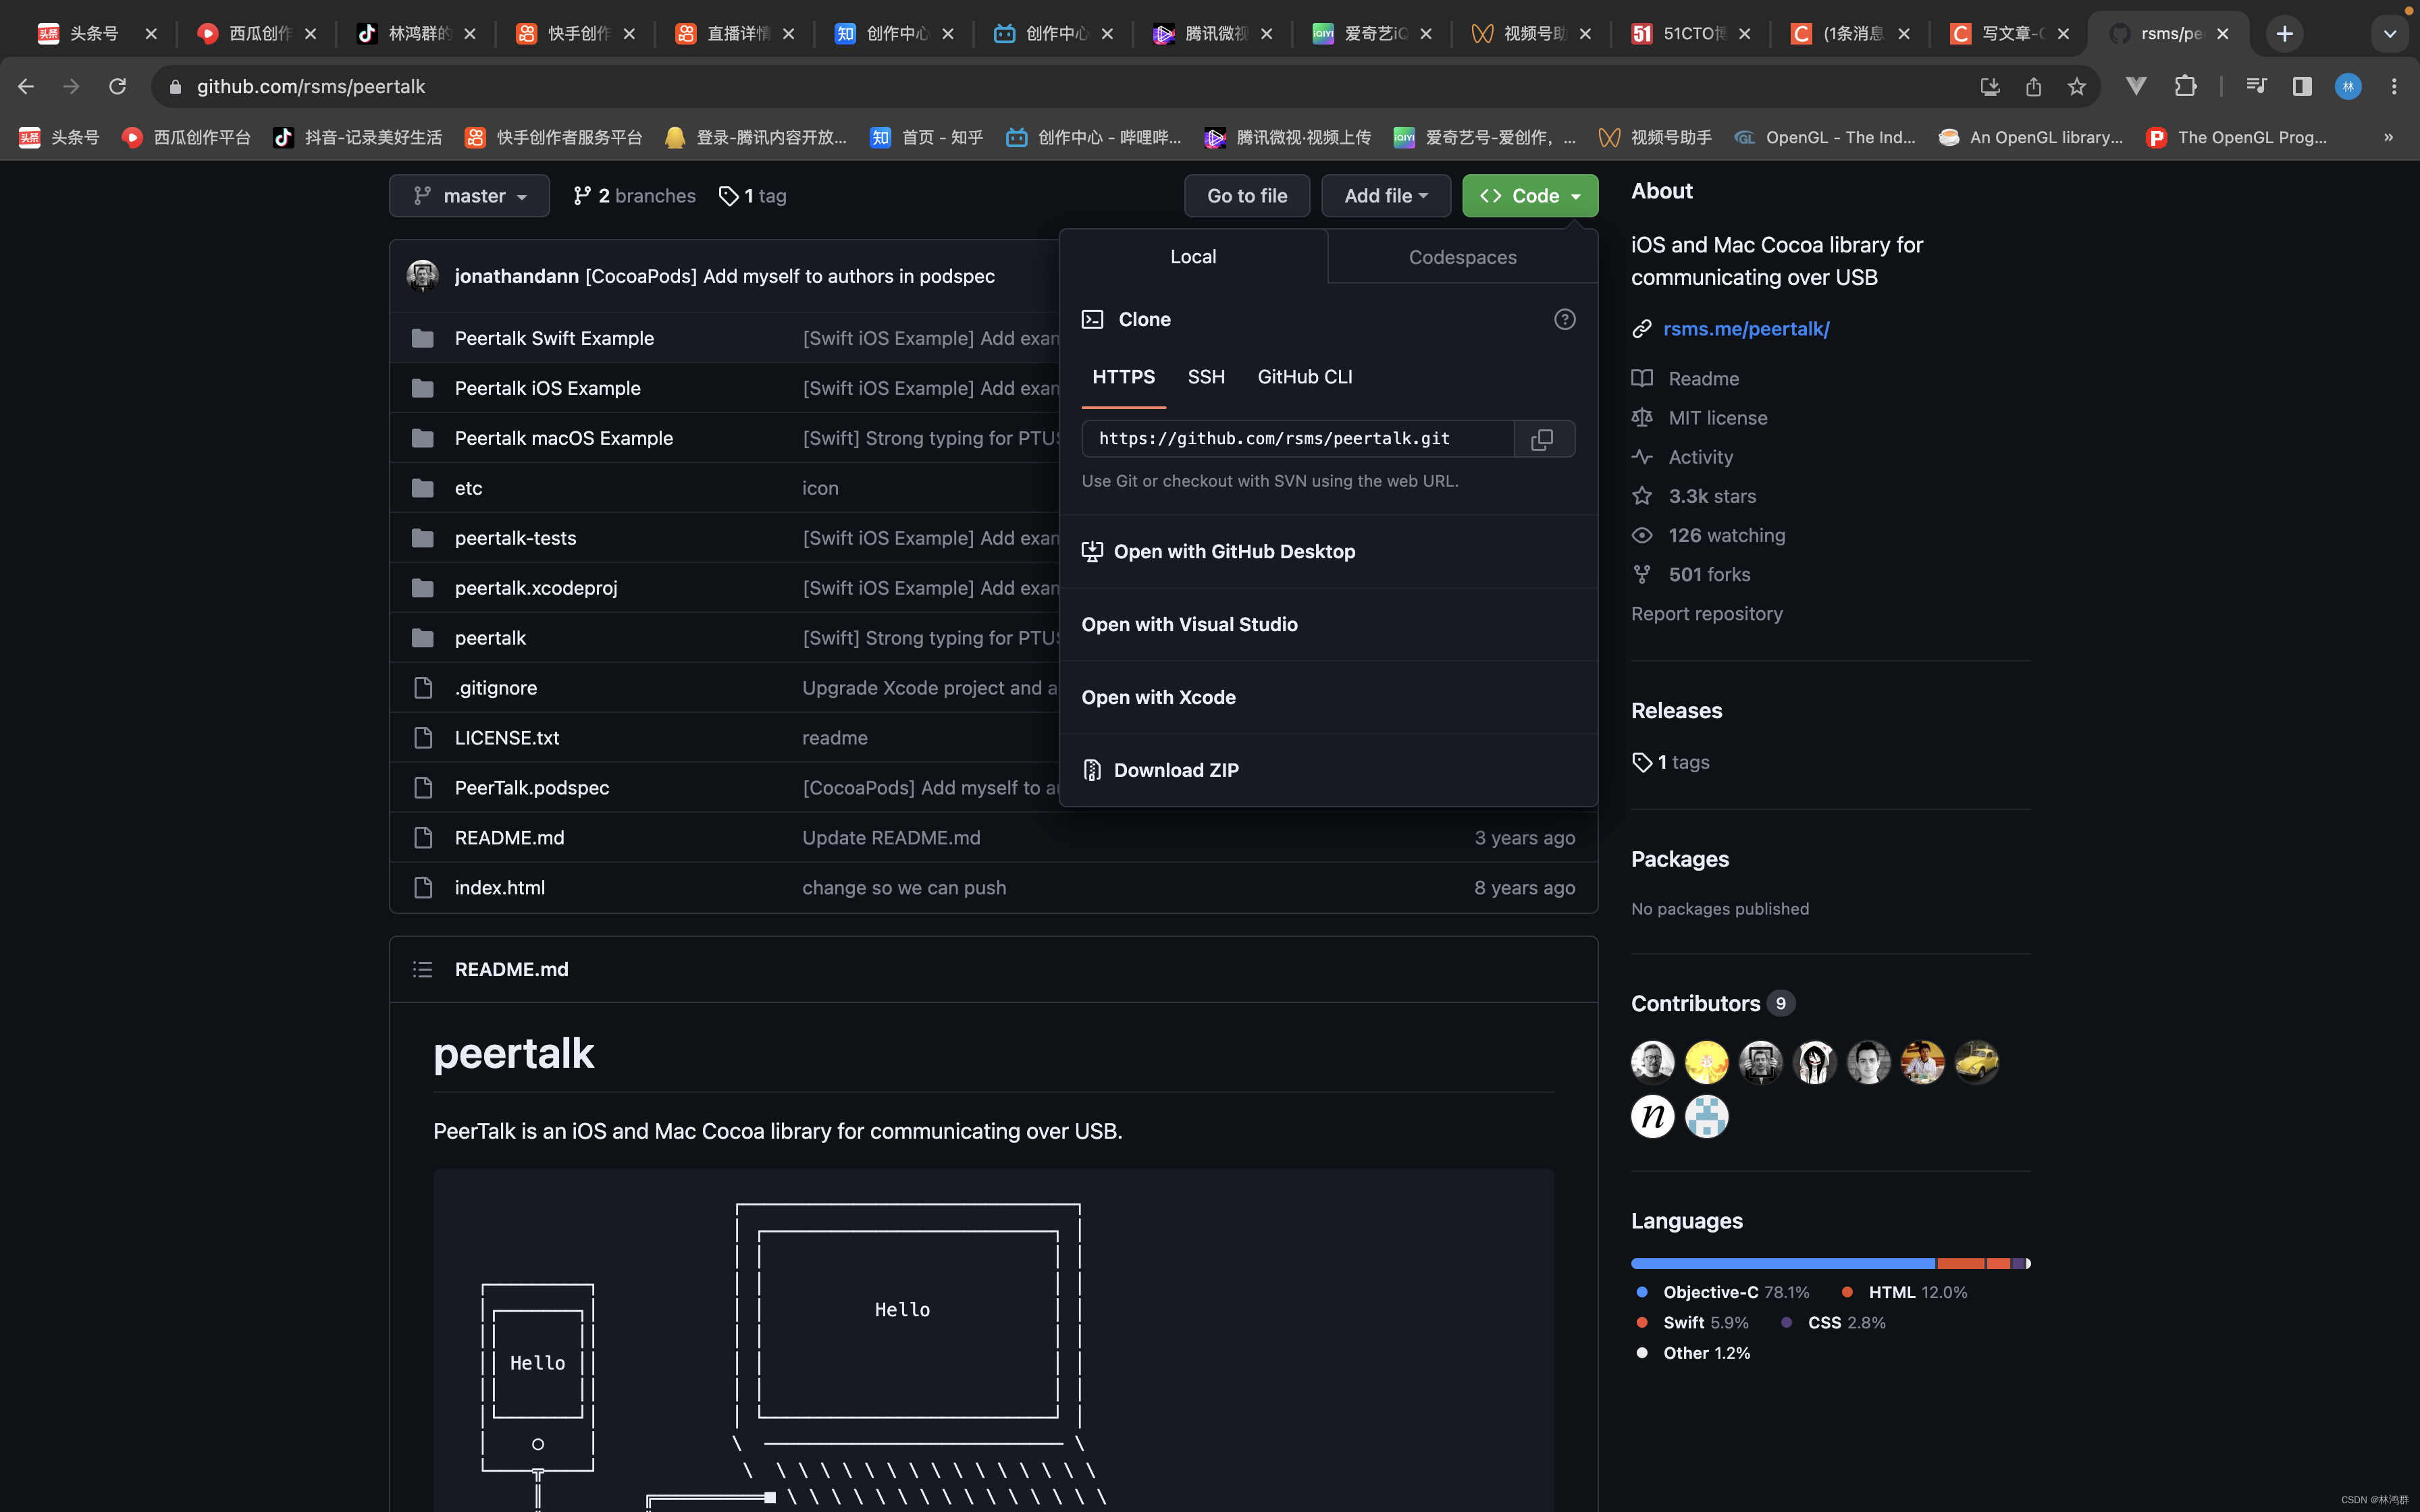Click the address bar URL

[x=311, y=87]
